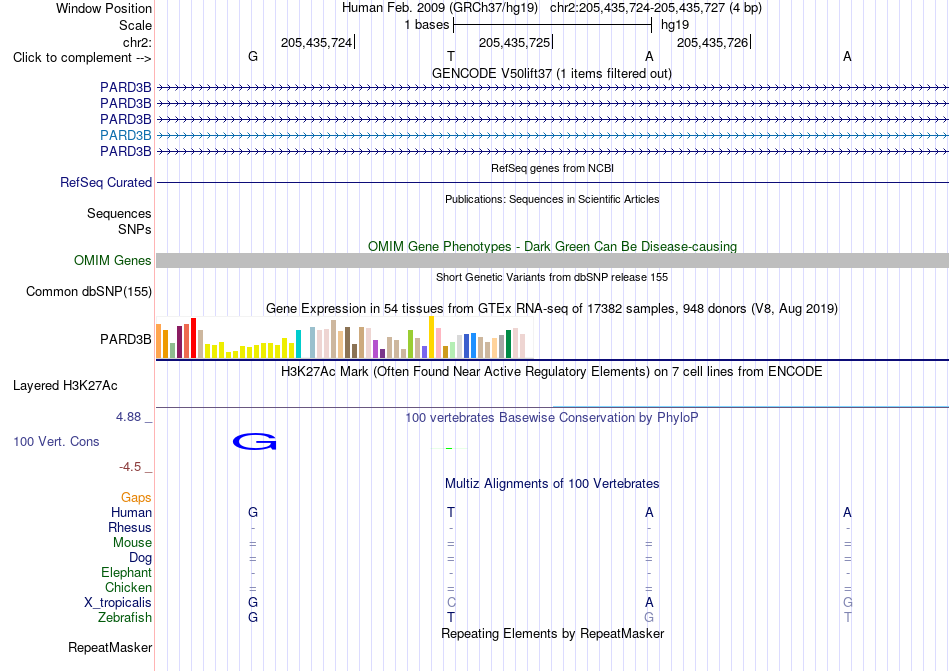This screenshot has width=950, height=671.
Task: Click the Chicken species label
Action: [x=128, y=587]
